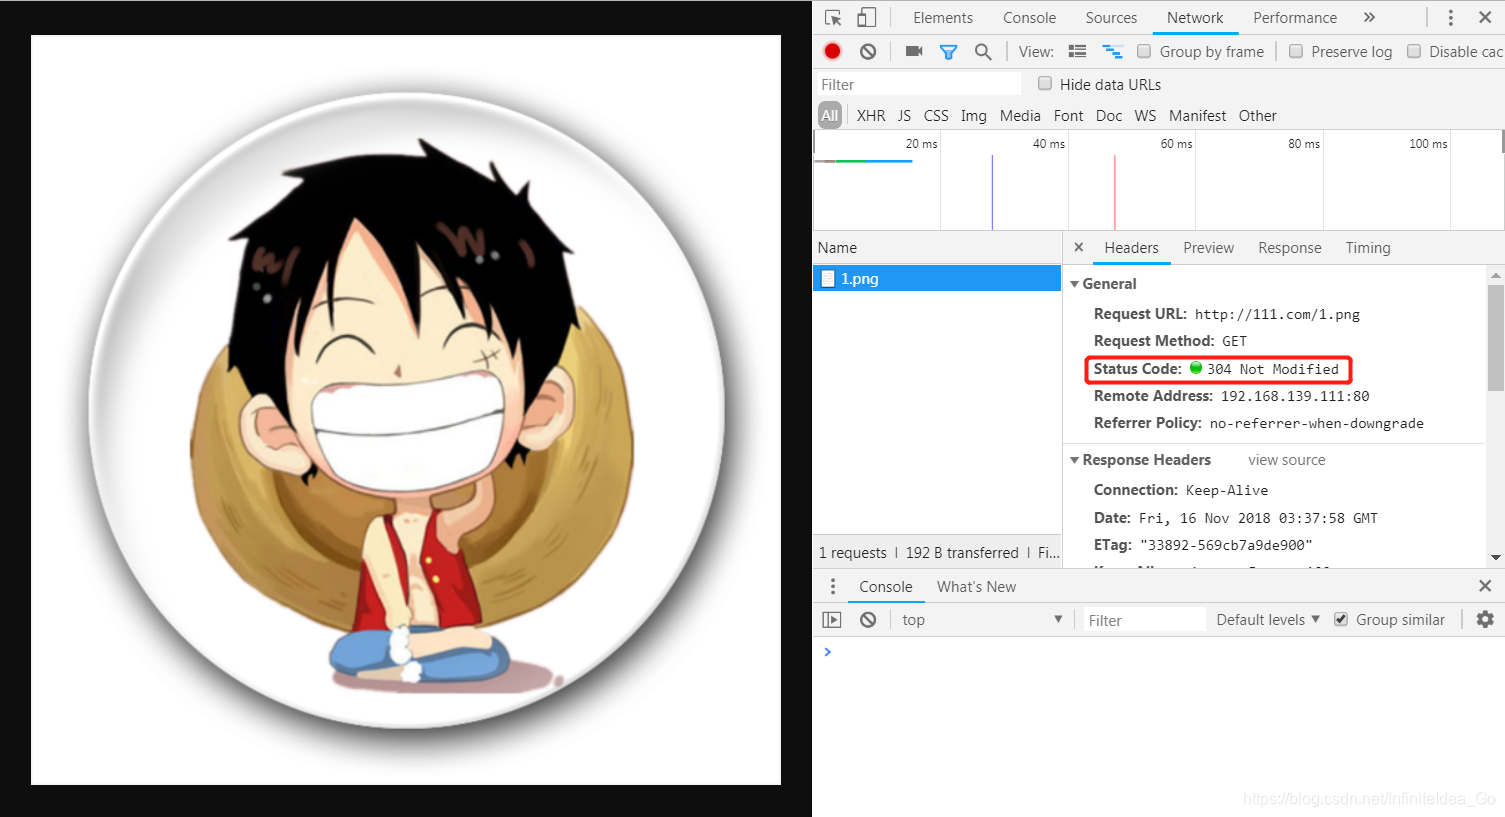The width and height of the screenshot is (1505, 817).
Task: Show the console sidebar icon
Action: coord(832,620)
